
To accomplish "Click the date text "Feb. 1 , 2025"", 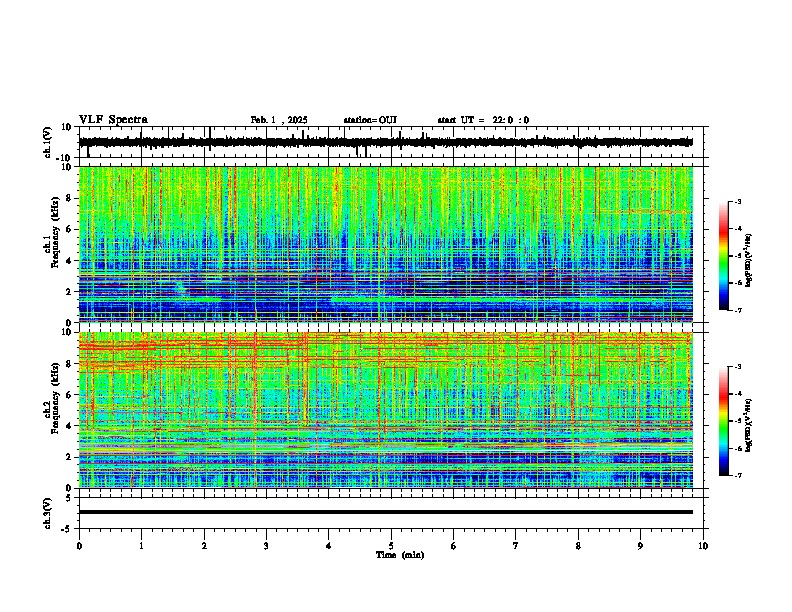I will click(279, 120).
